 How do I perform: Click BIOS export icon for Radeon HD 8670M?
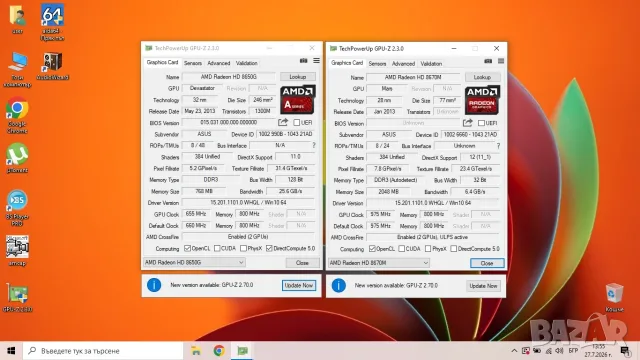click(467, 122)
